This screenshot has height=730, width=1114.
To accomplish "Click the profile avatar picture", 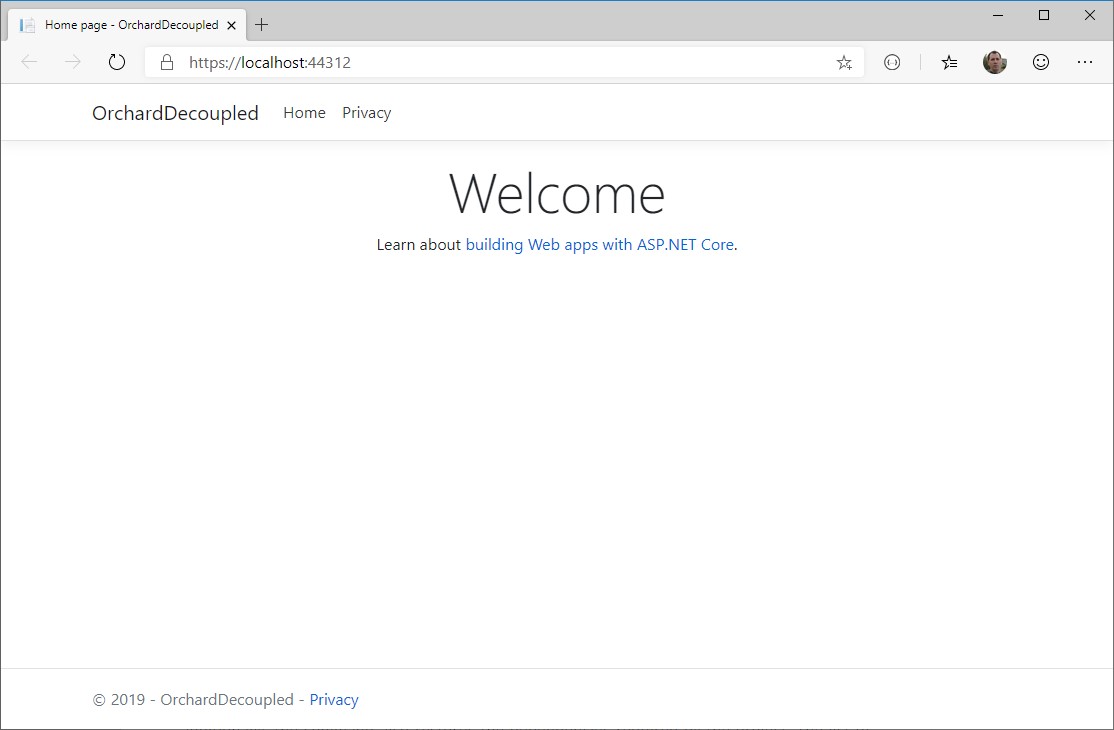I will click(x=994, y=62).
